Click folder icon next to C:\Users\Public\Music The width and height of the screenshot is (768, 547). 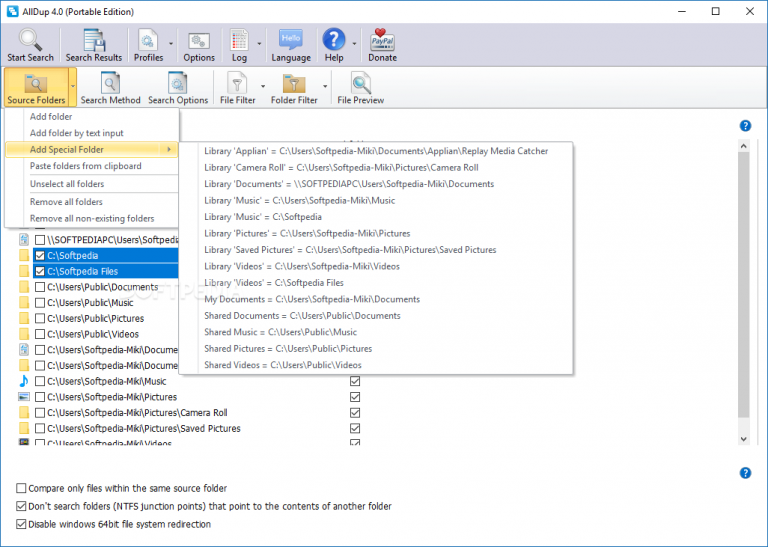pyautogui.click(x=24, y=303)
